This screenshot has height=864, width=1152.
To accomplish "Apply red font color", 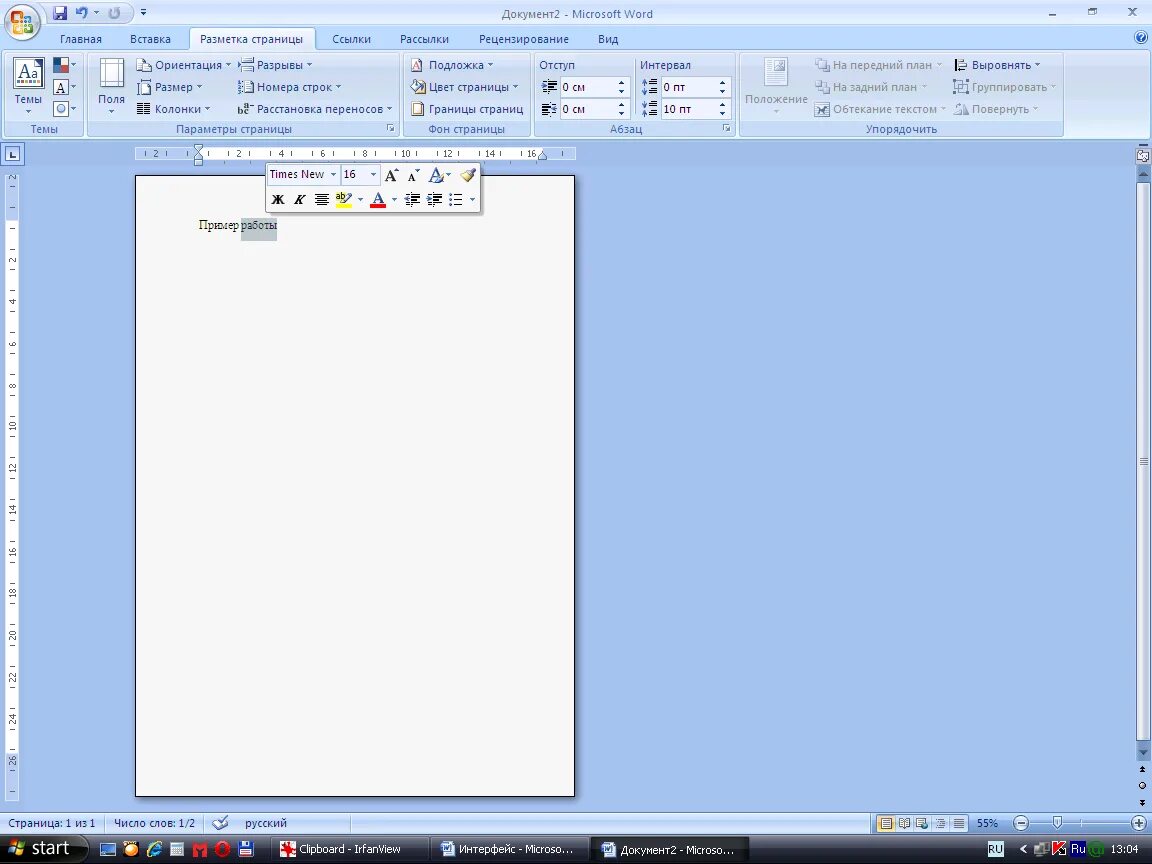I will tap(378, 199).
